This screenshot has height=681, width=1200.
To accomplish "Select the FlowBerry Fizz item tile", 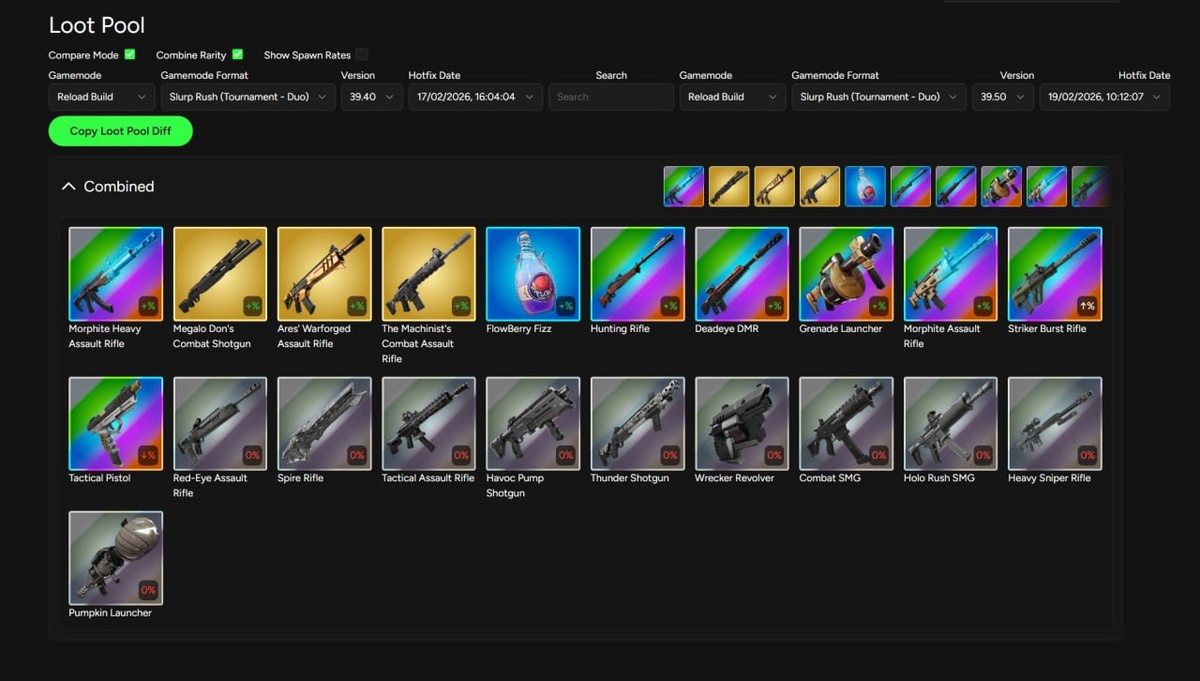I will click(533, 274).
